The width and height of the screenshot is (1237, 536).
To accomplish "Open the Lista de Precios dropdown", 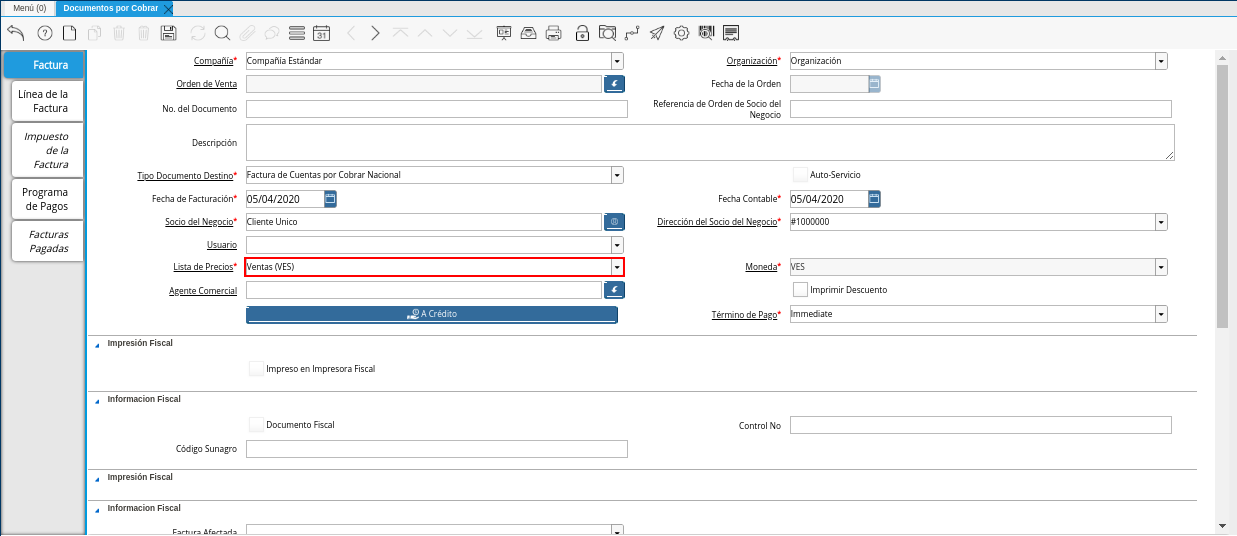I will 617,268.
